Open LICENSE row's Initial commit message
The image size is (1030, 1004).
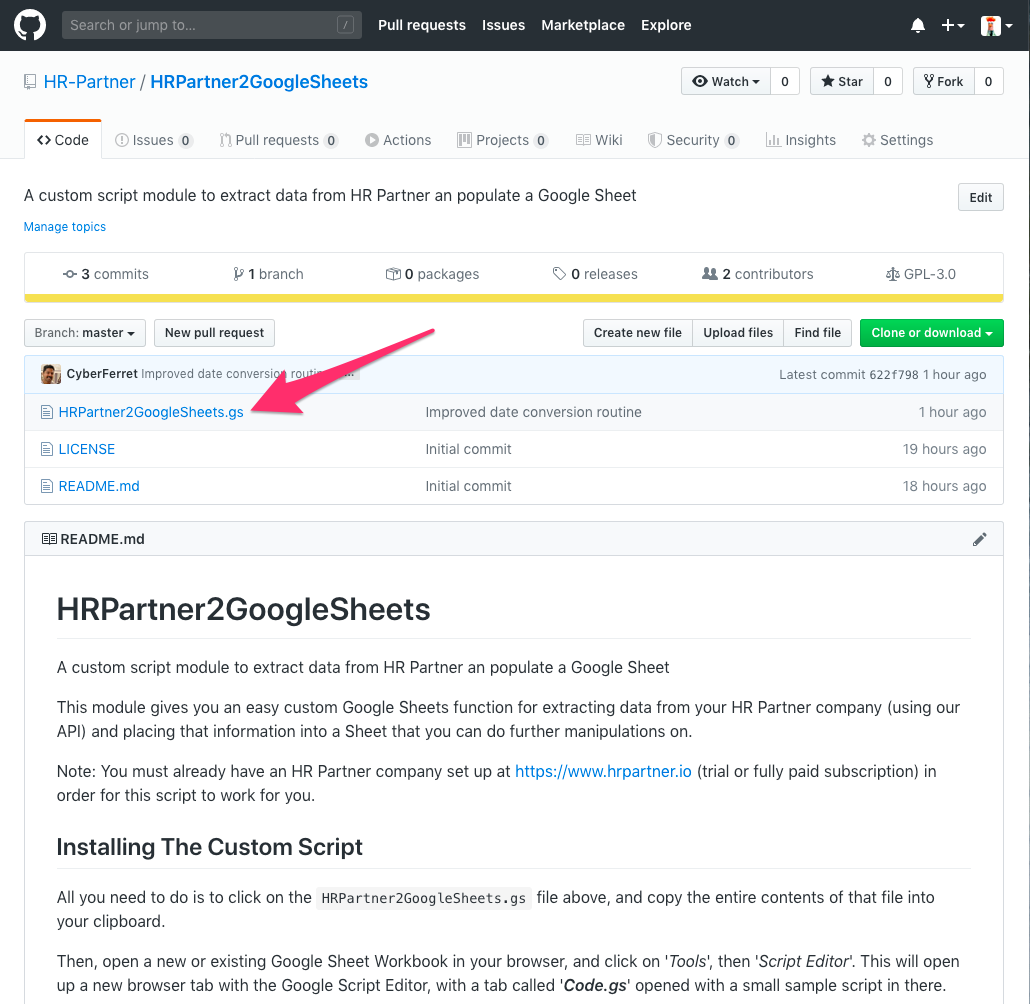pos(468,449)
